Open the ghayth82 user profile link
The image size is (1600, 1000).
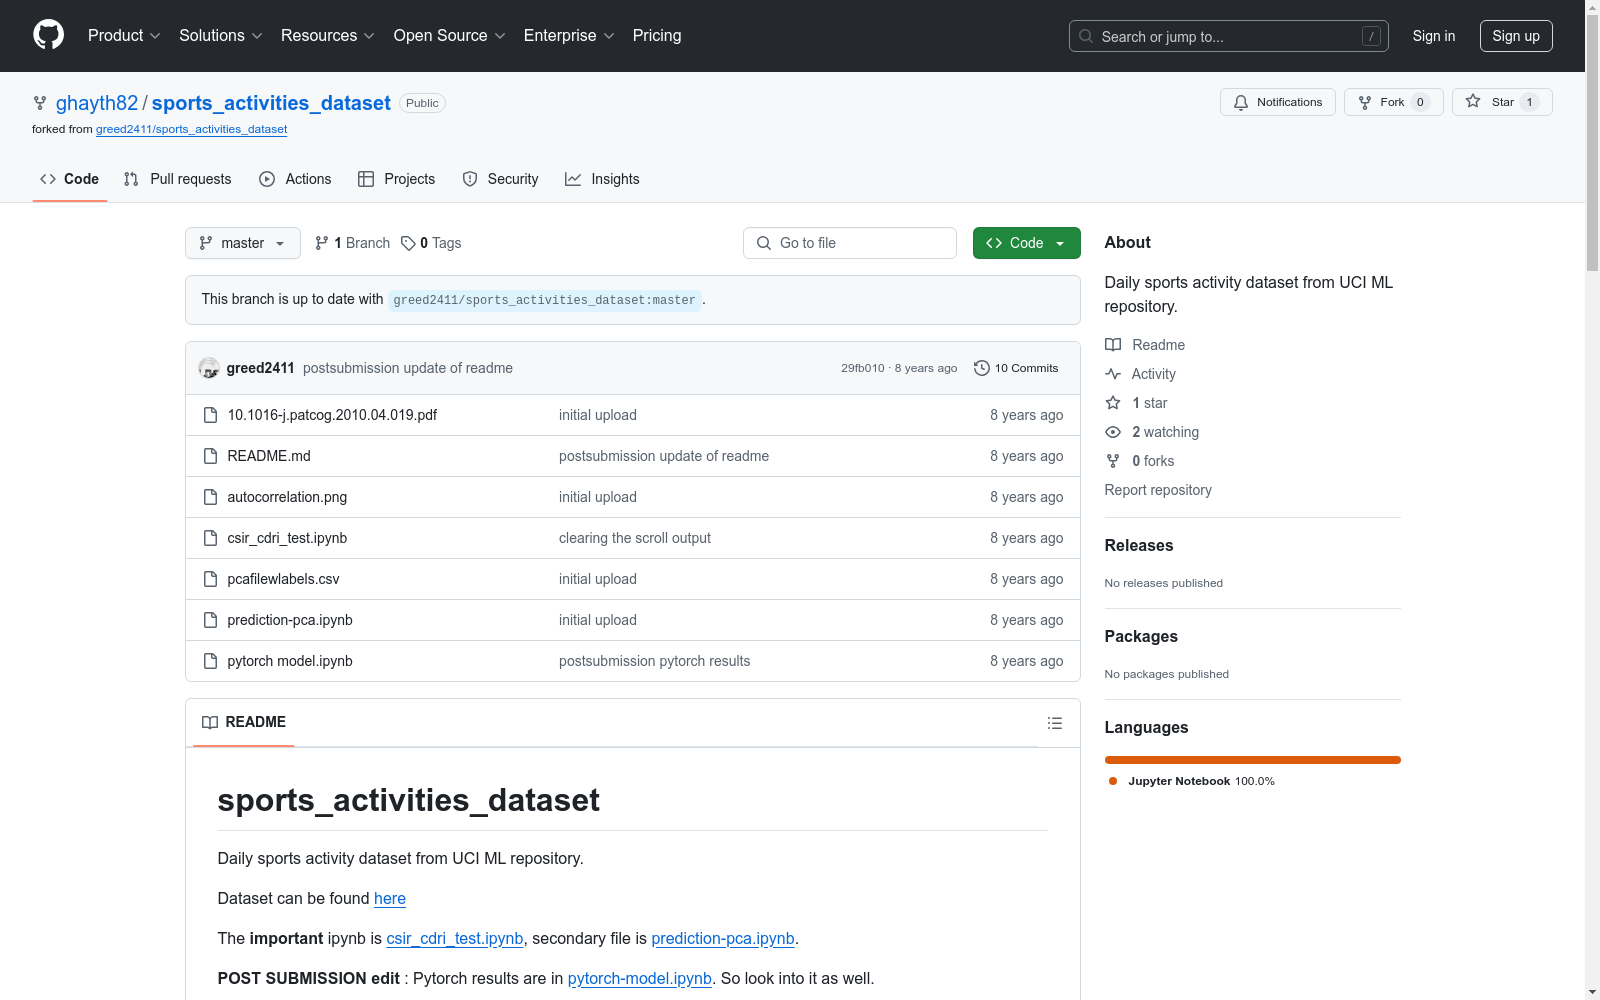point(97,103)
